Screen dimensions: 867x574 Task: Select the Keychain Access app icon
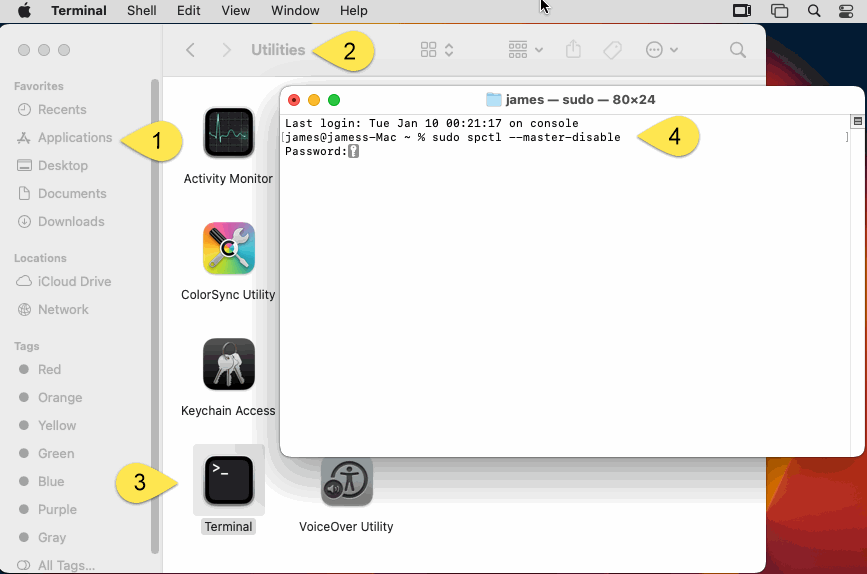(228, 364)
